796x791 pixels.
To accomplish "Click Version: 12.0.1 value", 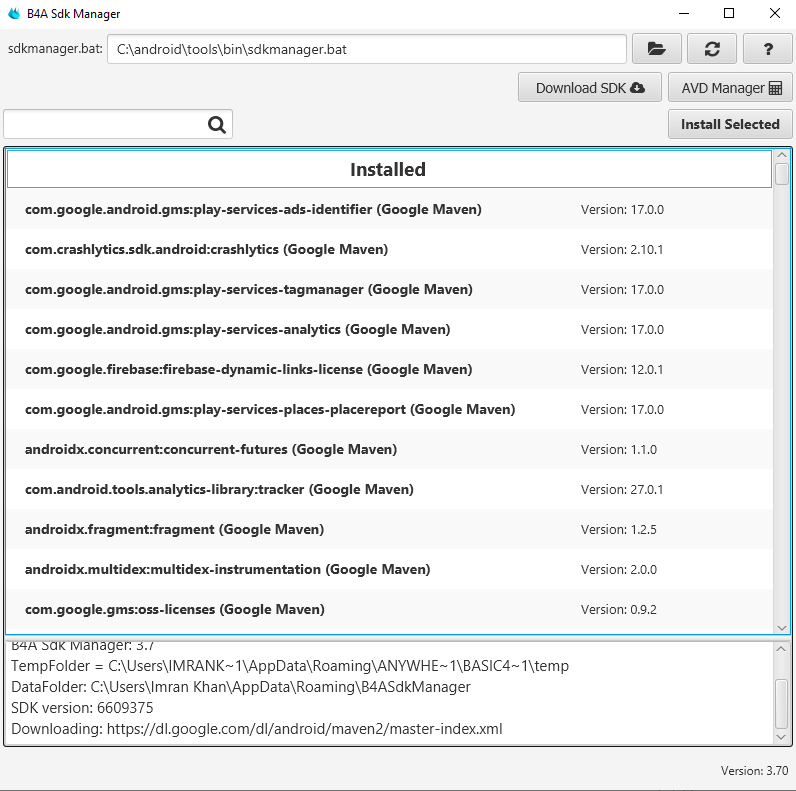I will coord(622,369).
